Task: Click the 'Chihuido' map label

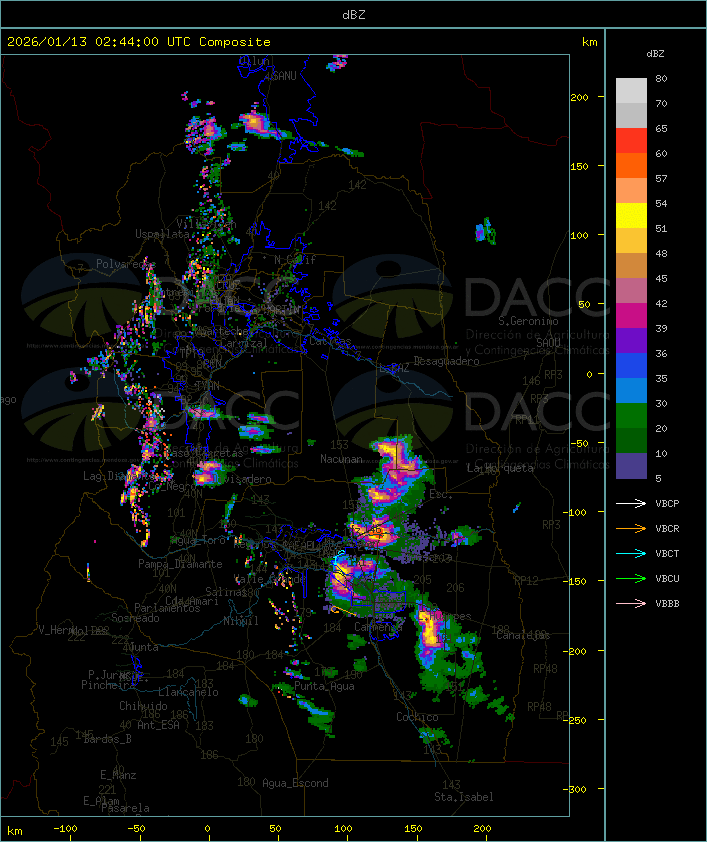Action: pos(143,706)
